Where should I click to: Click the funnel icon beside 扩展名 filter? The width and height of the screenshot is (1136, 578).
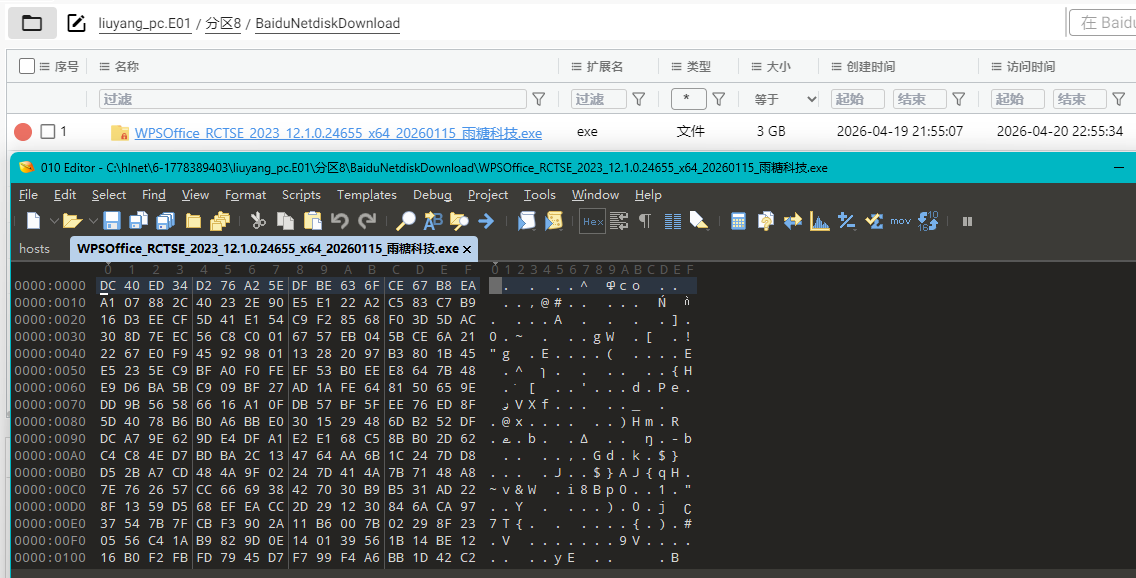tap(639, 99)
